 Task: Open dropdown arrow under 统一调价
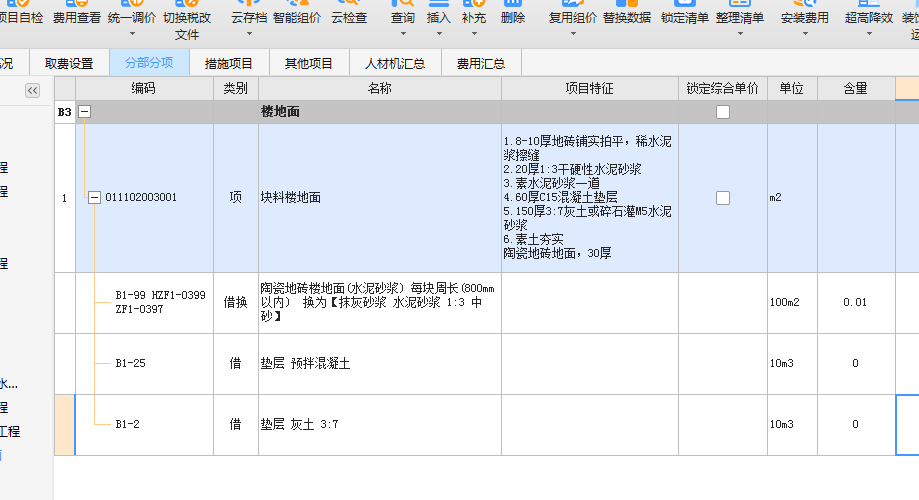coord(132,34)
